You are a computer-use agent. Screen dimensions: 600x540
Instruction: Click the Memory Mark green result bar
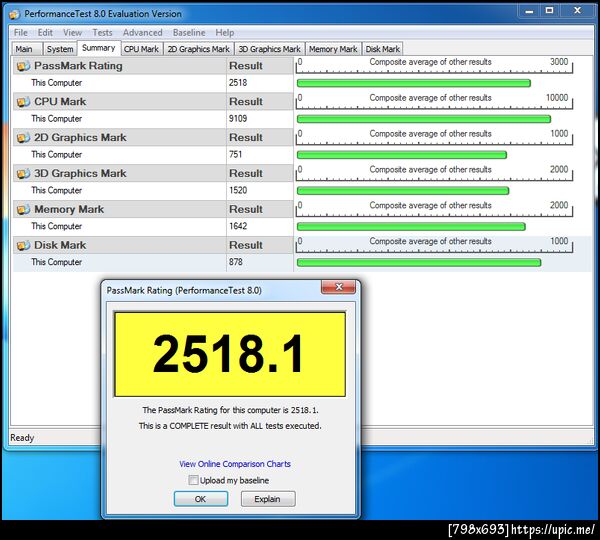click(x=411, y=227)
